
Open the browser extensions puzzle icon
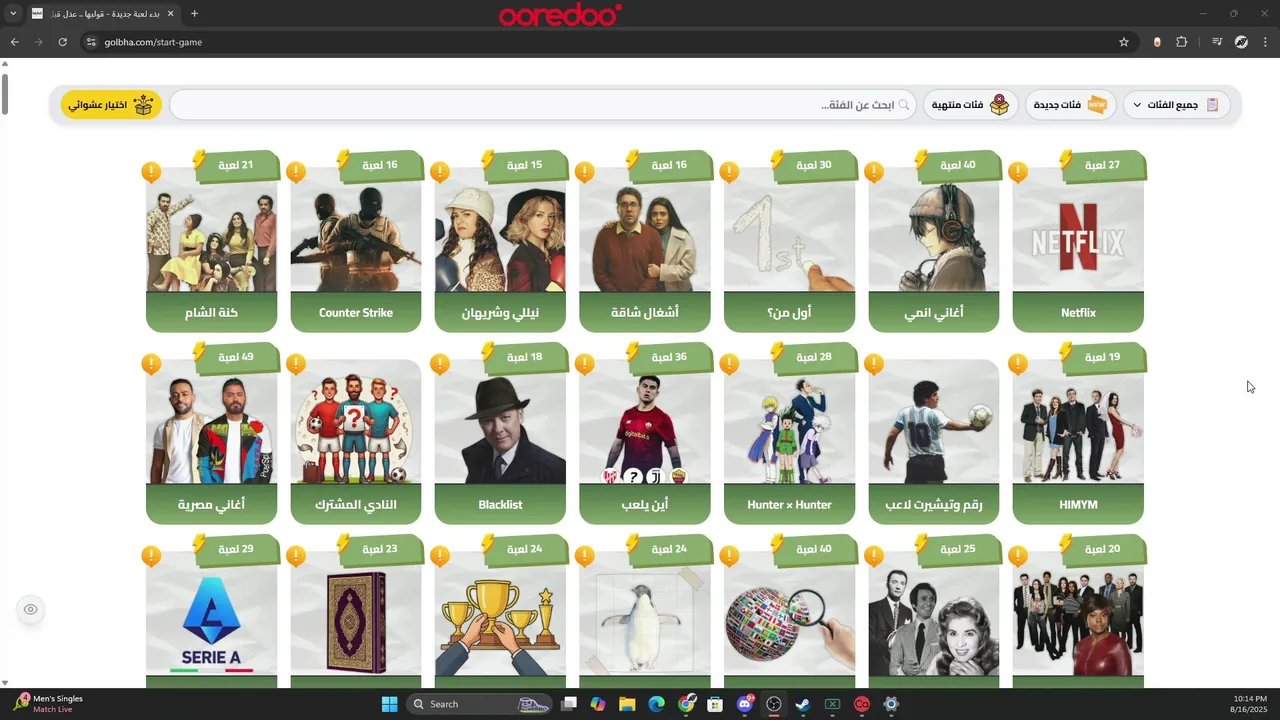tap(1182, 42)
